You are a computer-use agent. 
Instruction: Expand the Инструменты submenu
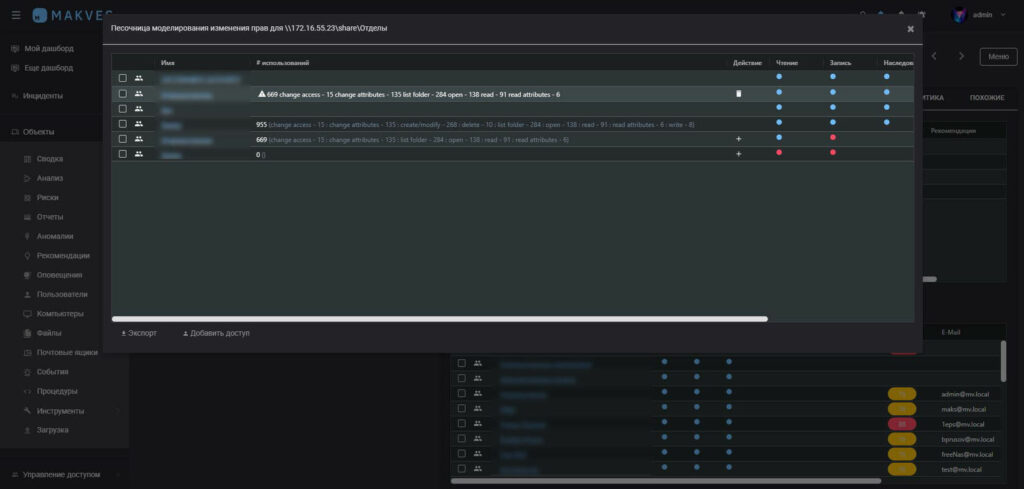pos(66,411)
